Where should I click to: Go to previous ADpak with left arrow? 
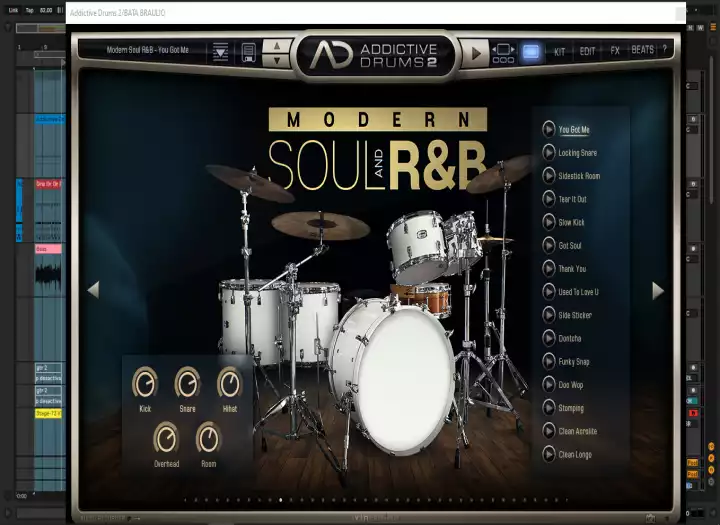[x=94, y=290]
